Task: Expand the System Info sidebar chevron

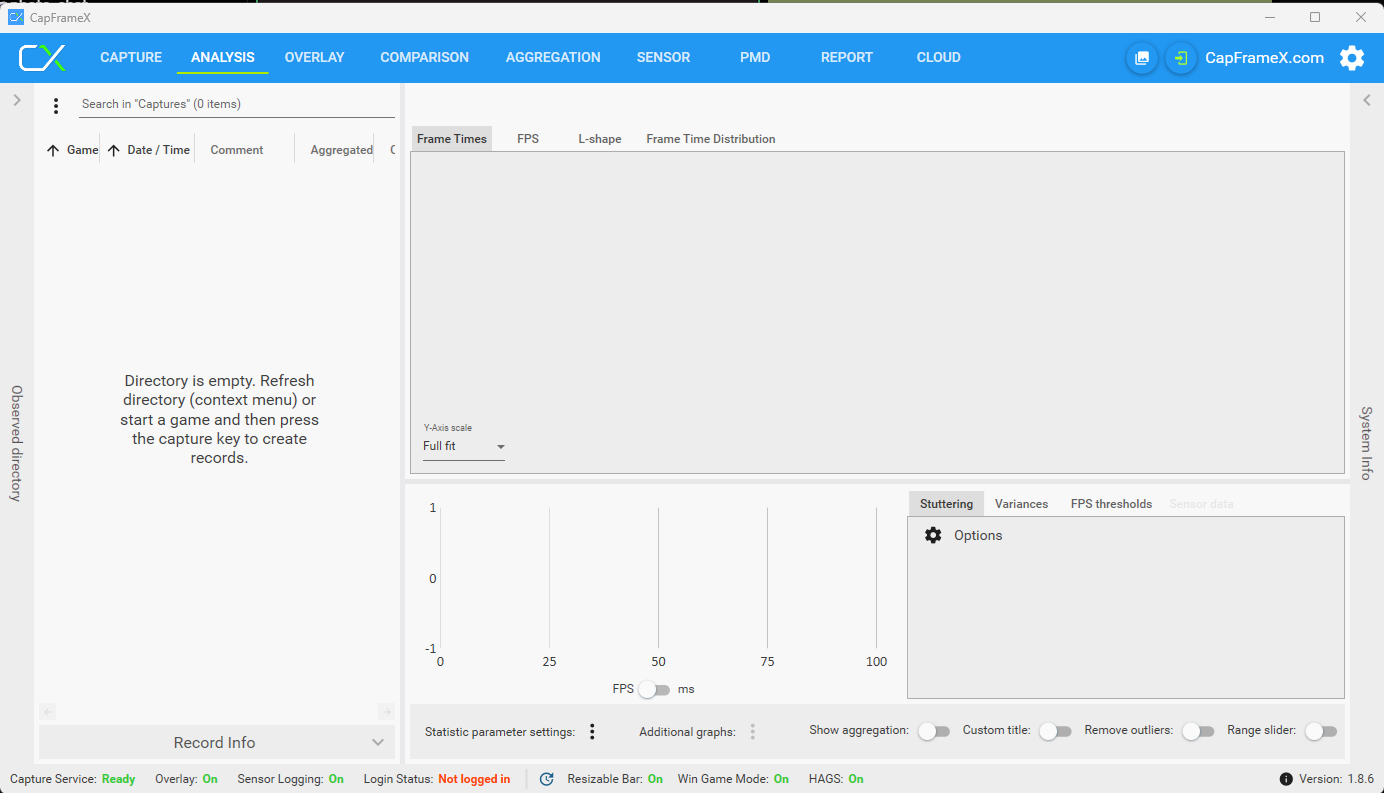Action: 1367,100
